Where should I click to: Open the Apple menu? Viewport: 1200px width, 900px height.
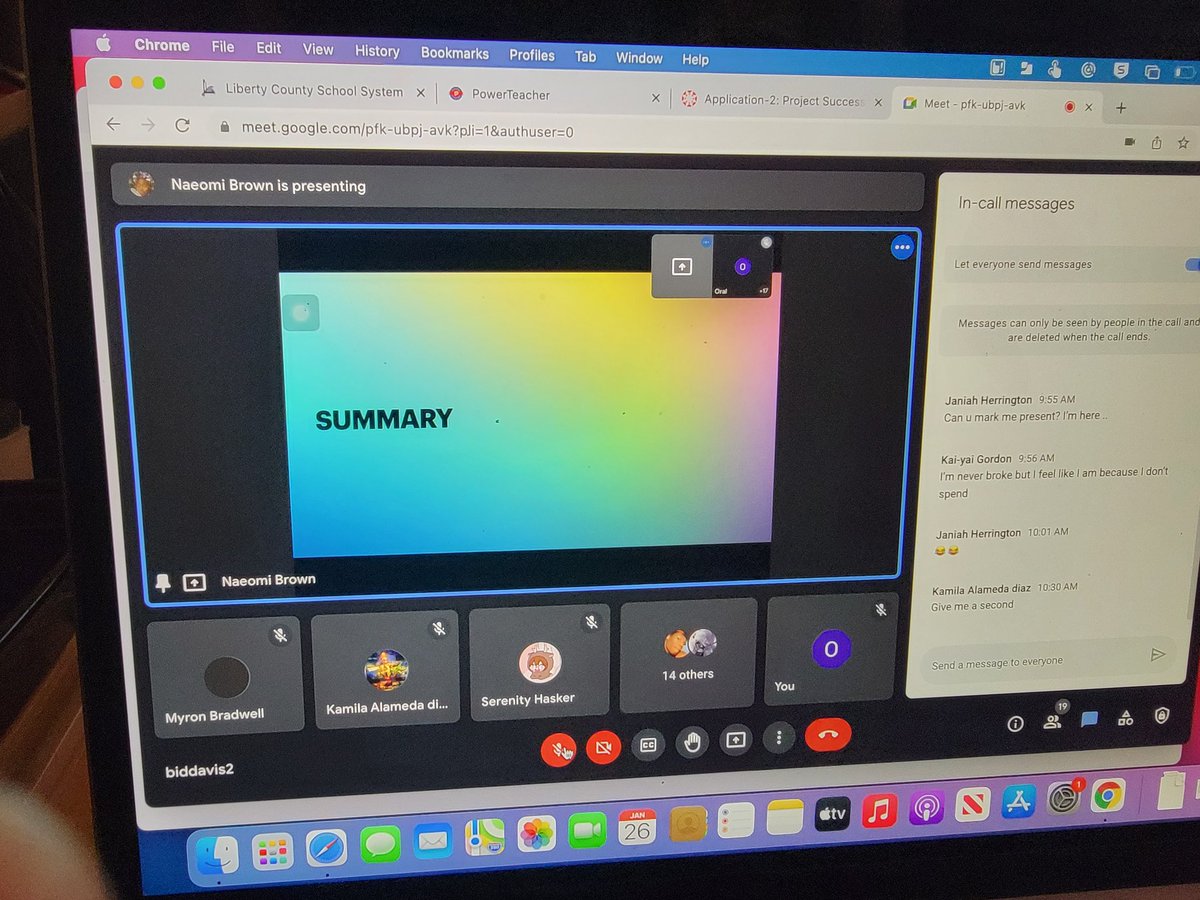tap(103, 44)
